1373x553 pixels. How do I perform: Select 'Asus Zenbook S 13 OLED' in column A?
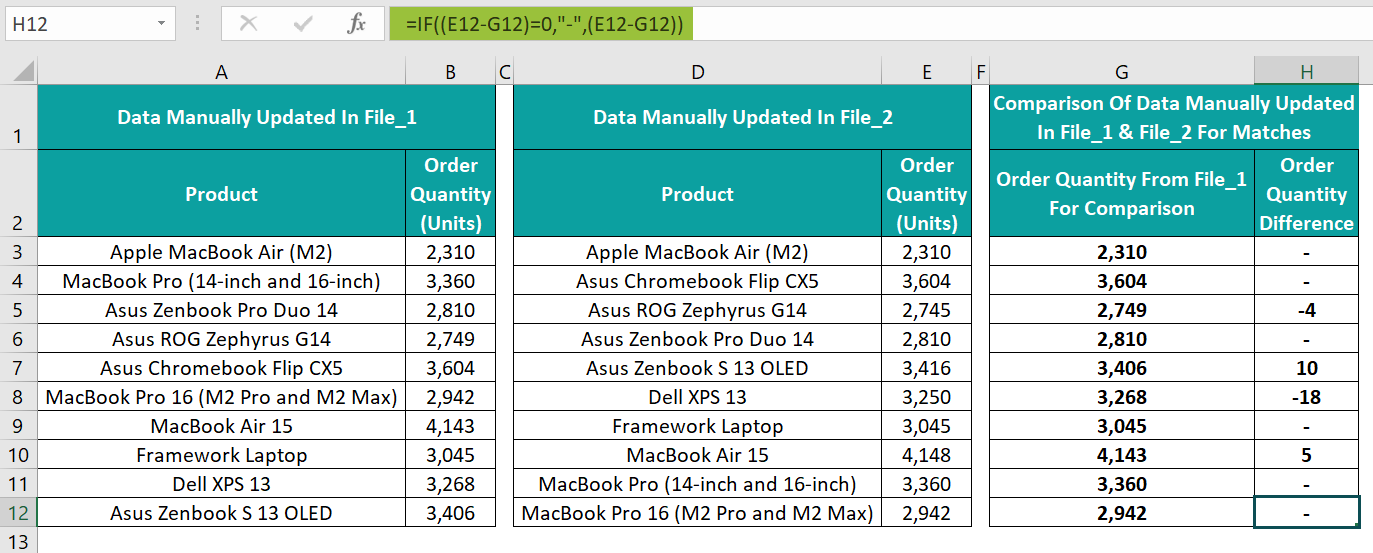point(221,513)
